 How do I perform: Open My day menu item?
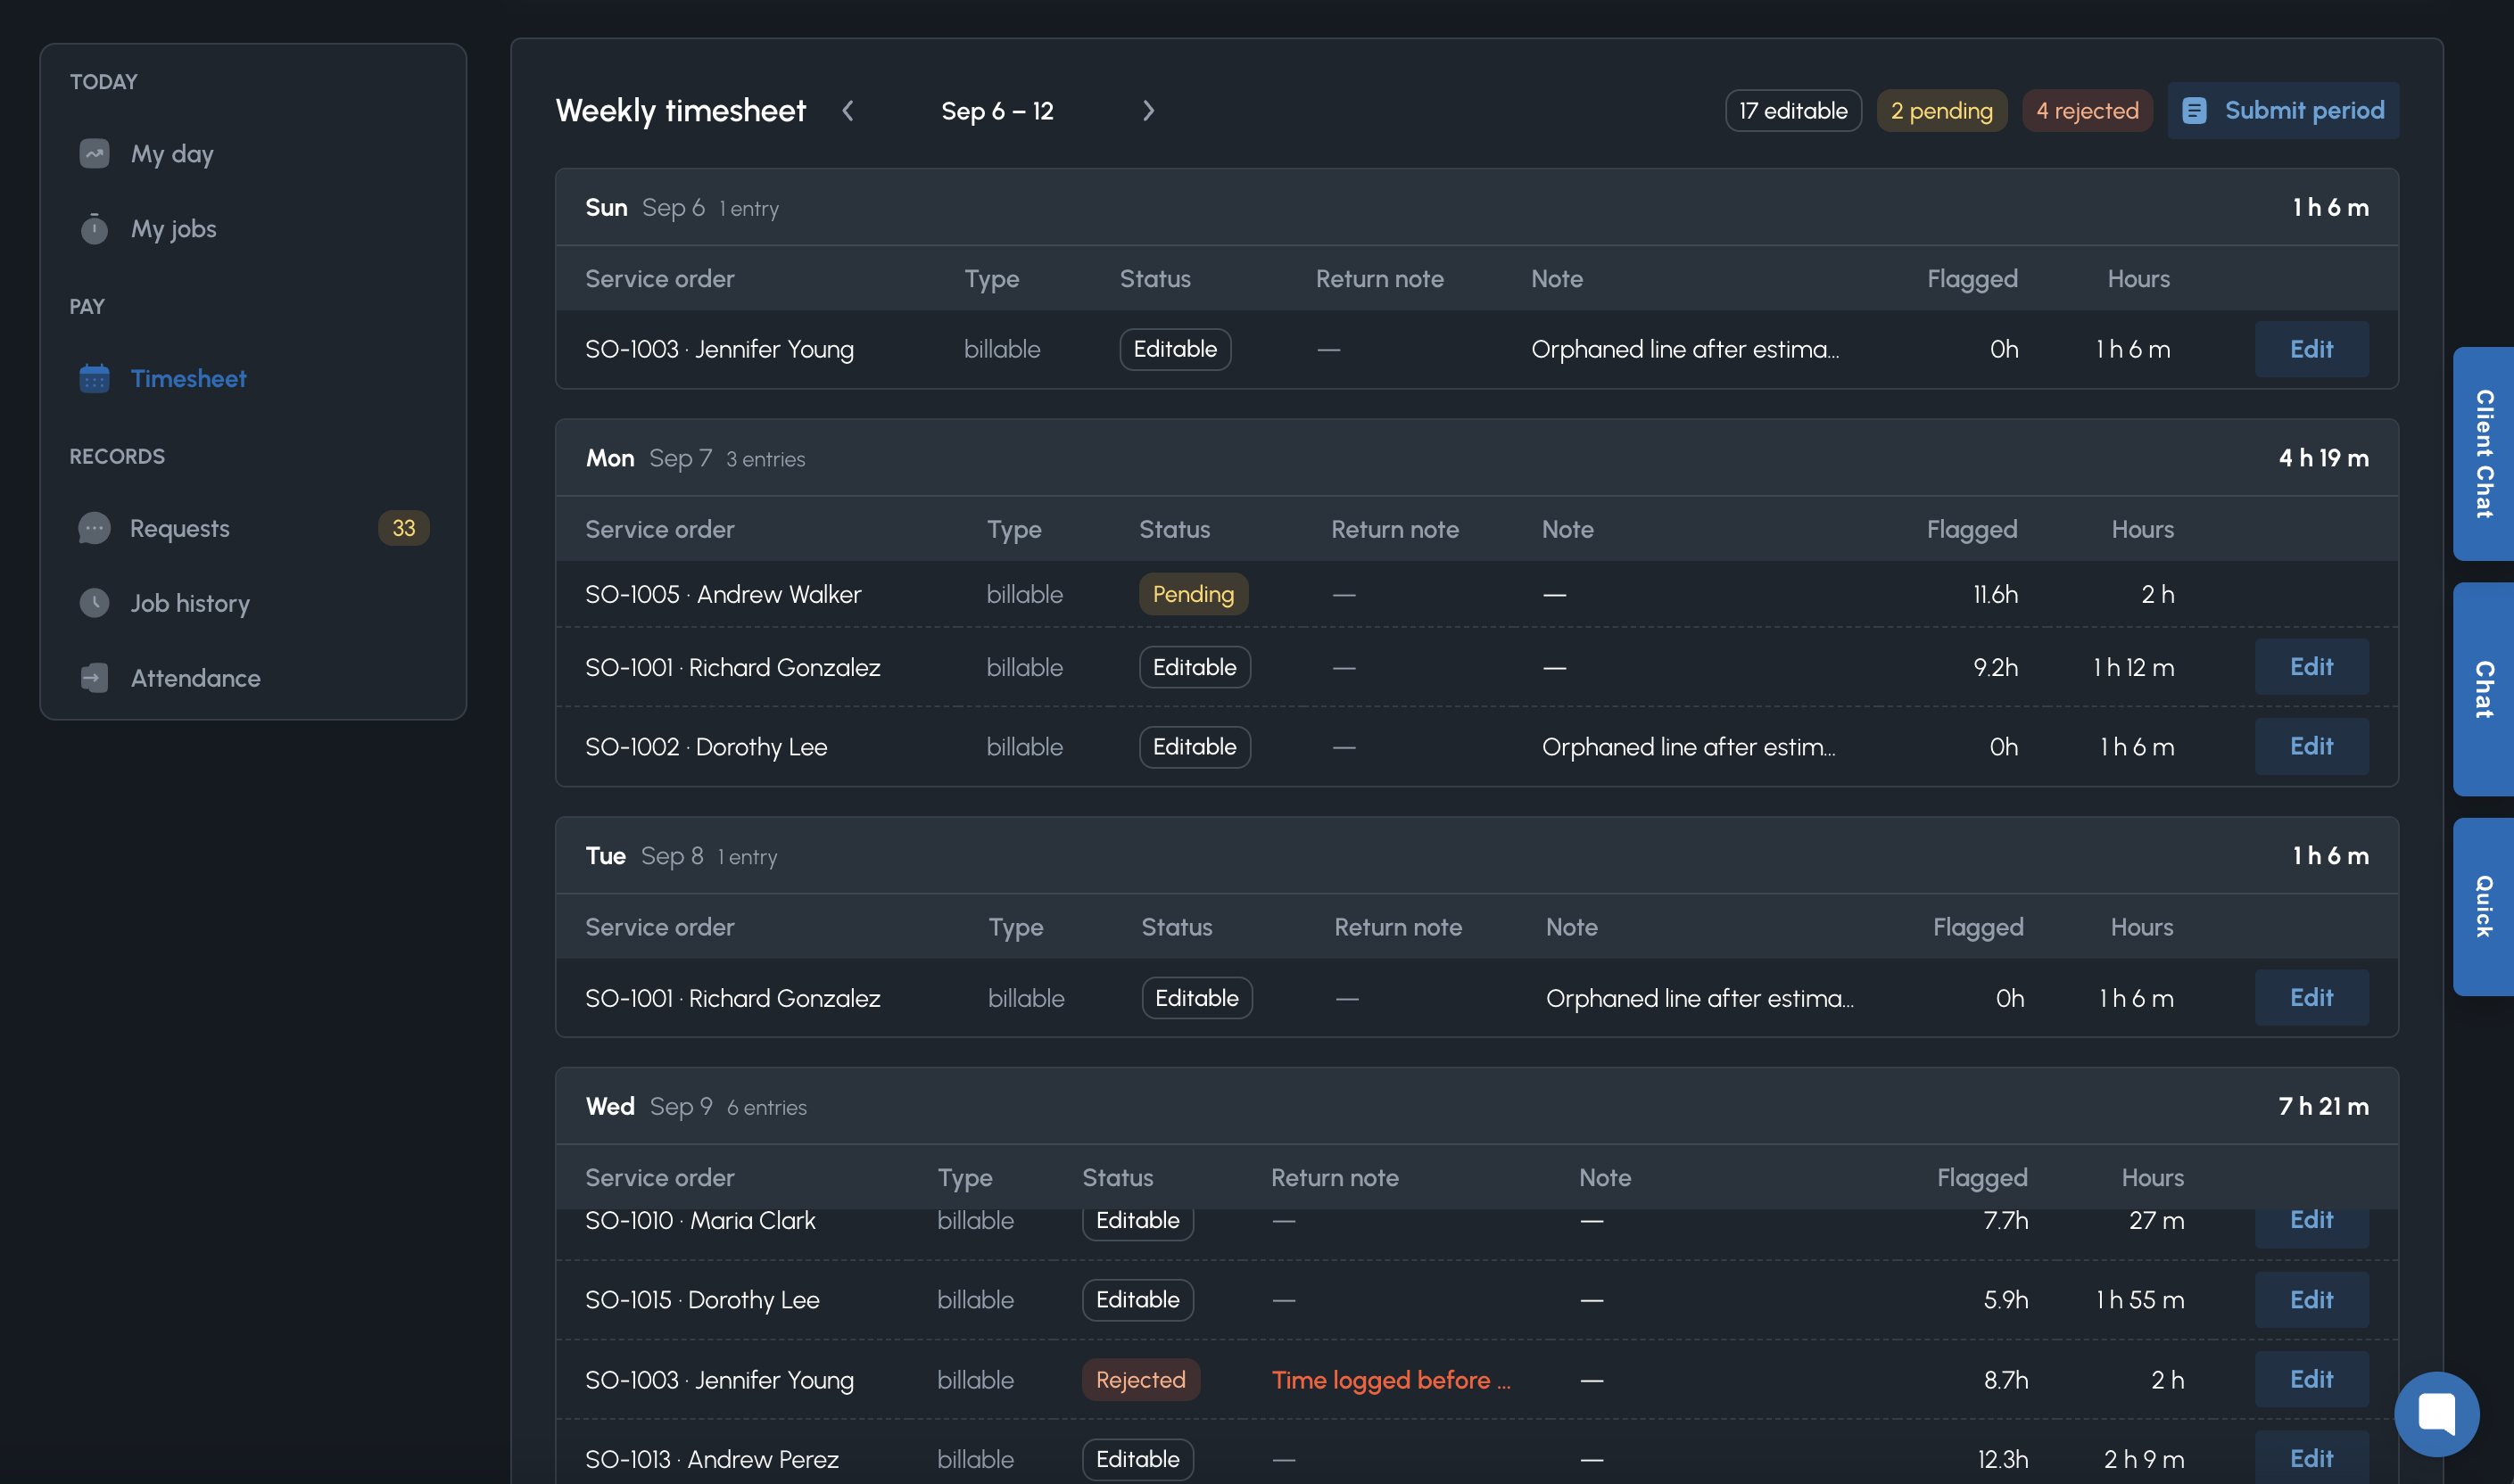[x=253, y=154]
